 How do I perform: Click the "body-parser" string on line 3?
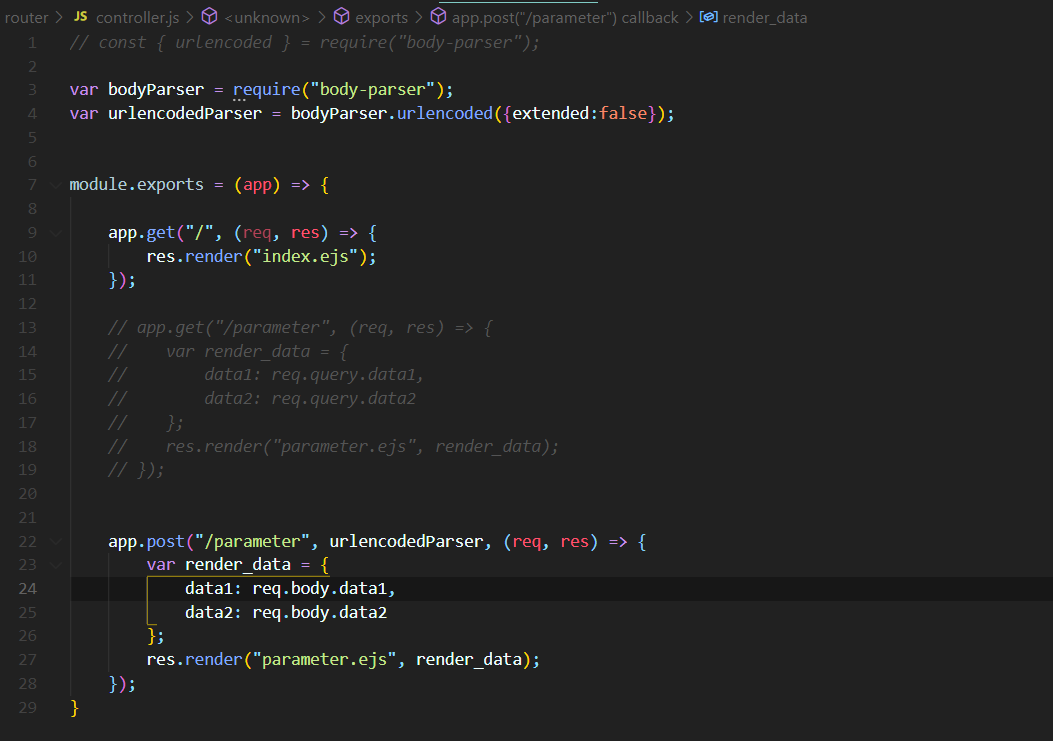coord(373,89)
